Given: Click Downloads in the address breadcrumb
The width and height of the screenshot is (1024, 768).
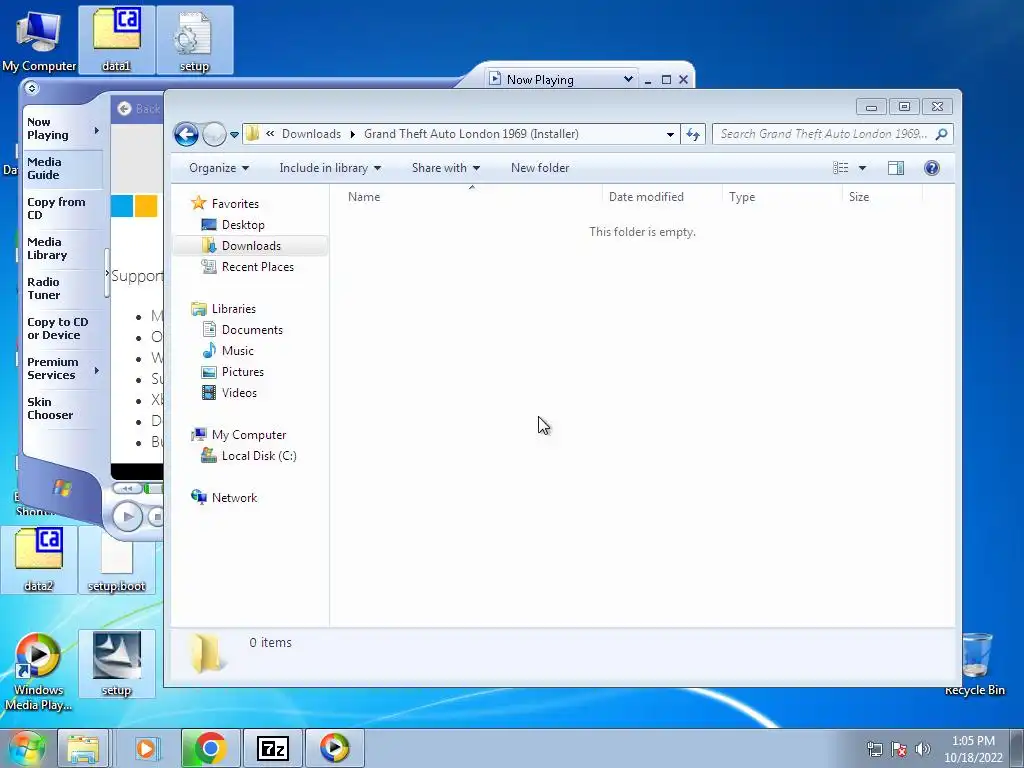Looking at the screenshot, I should pos(312,134).
